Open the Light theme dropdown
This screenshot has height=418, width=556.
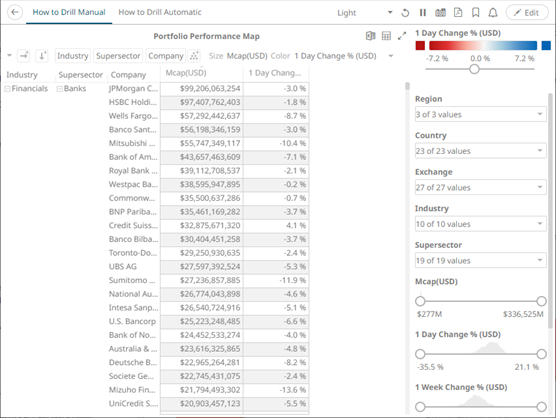pos(365,13)
